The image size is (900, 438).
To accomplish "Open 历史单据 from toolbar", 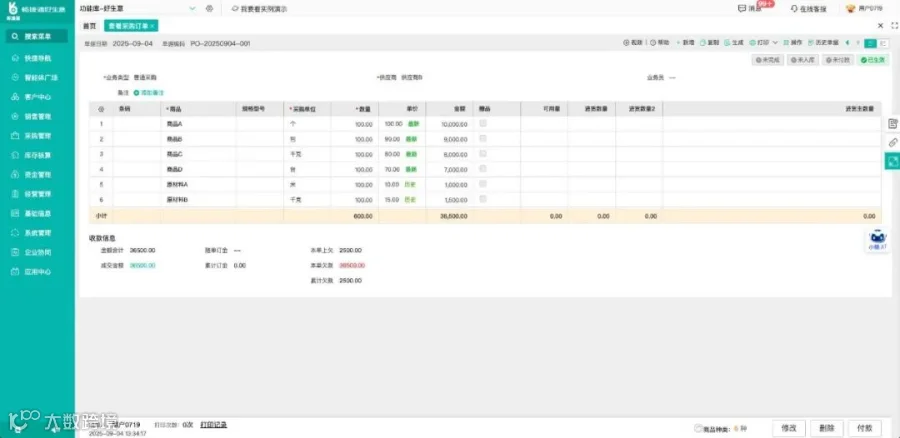I will (x=823, y=43).
